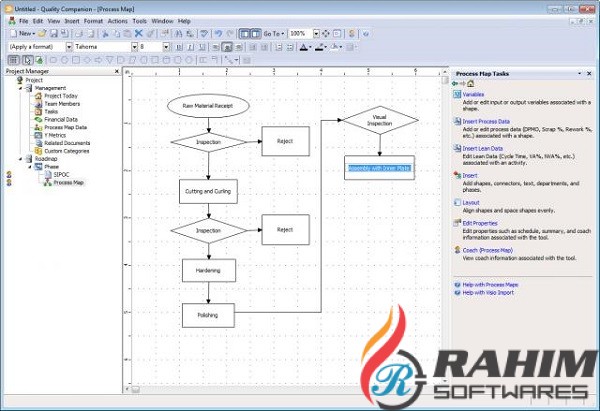Click the Coach (Process Map) link
Viewport: 600px width, 411px height.
[x=488, y=250]
